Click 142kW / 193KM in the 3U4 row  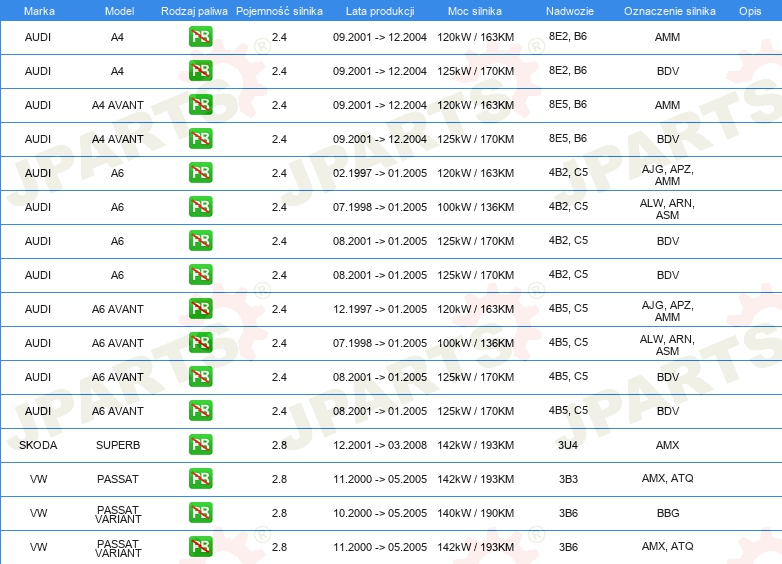pyautogui.click(x=476, y=445)
